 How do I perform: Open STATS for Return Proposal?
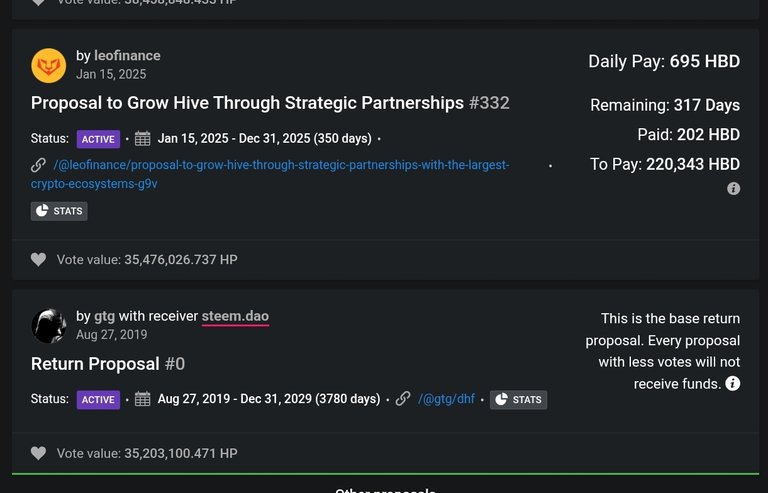point(518,399)
